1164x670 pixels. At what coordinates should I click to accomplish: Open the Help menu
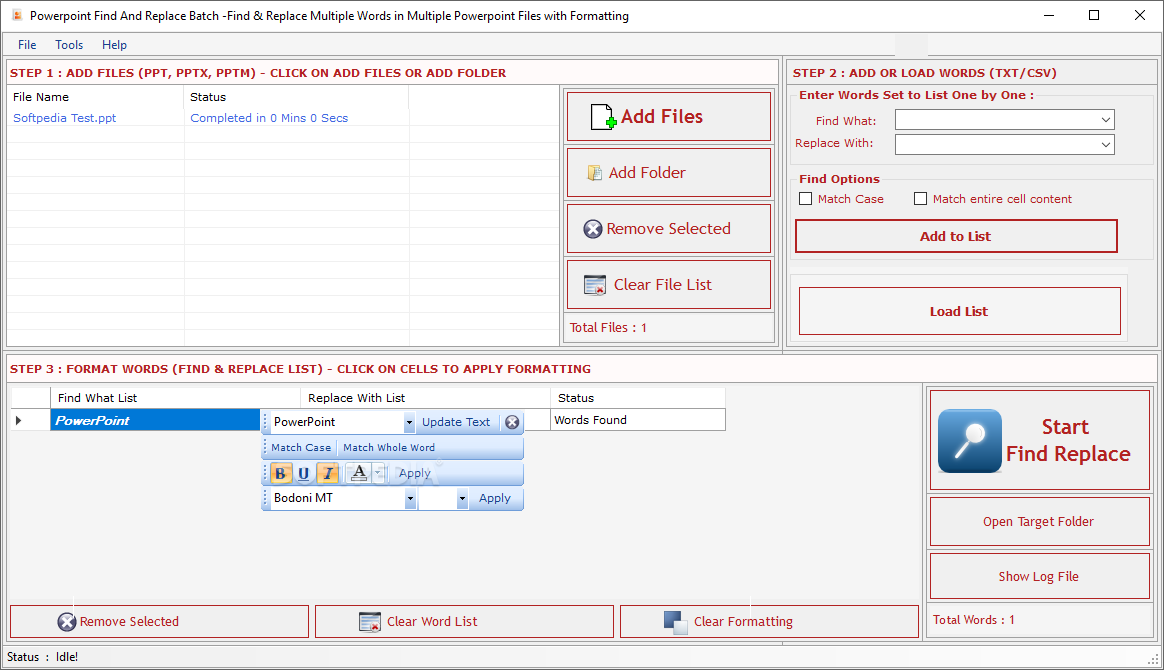pos(114,45)
